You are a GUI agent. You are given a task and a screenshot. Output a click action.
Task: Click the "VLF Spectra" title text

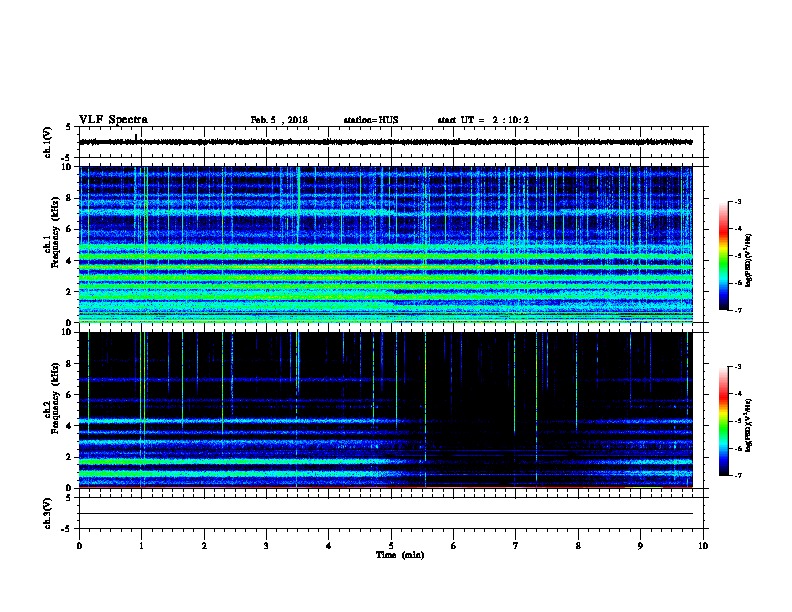[113, 120]
